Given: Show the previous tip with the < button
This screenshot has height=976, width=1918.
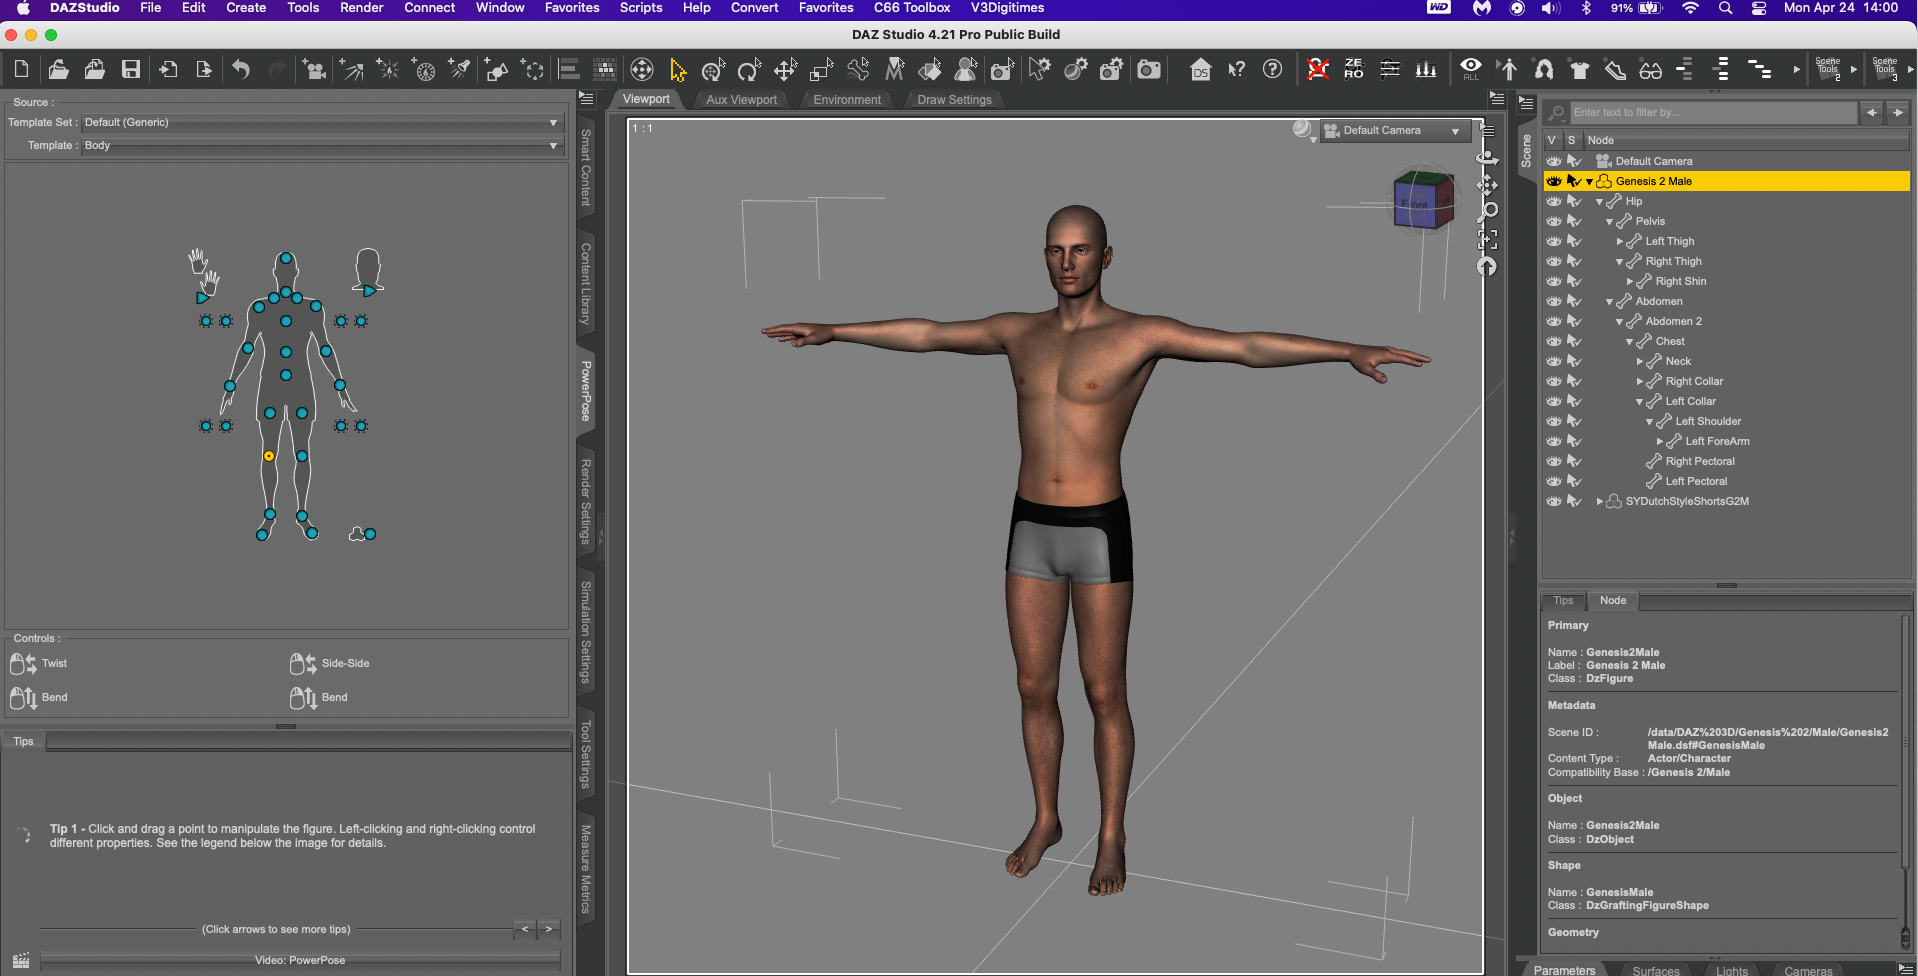Looking at the screenshot, I should click(525, 929).
